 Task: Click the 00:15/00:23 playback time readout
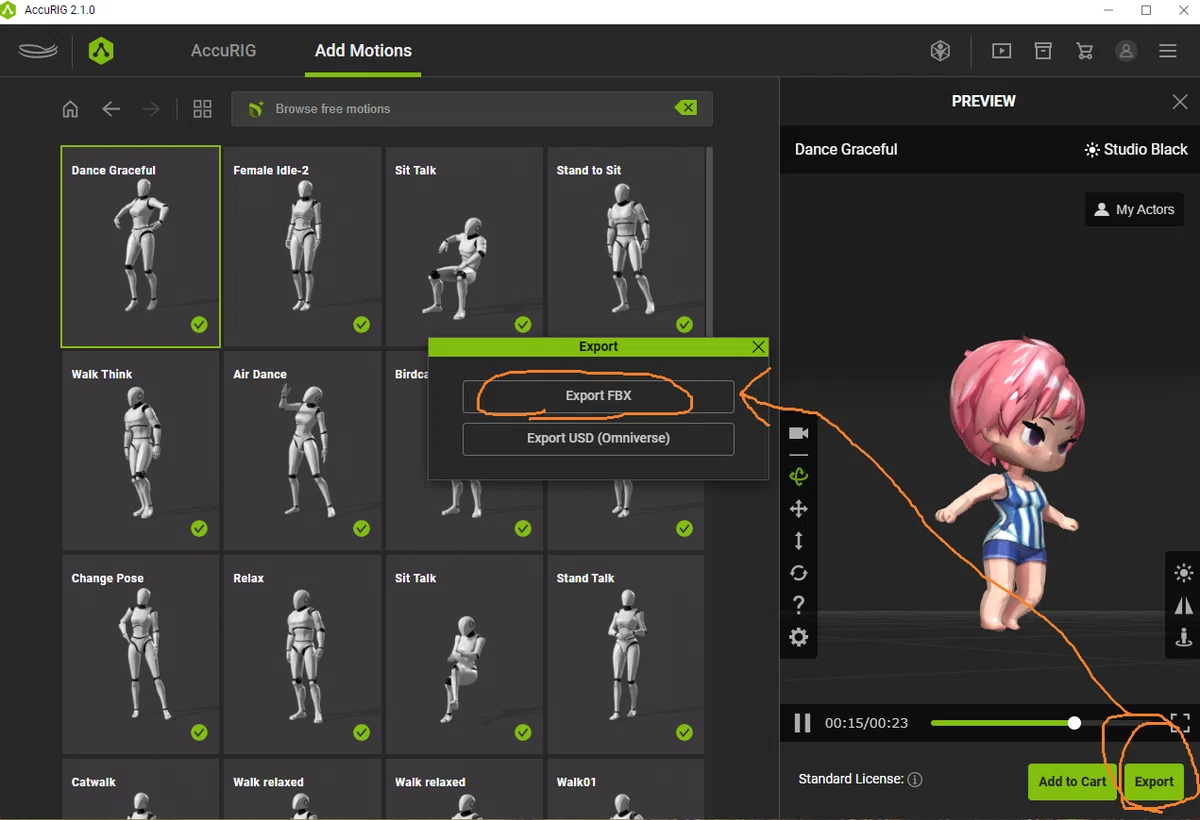pos(866,722)
